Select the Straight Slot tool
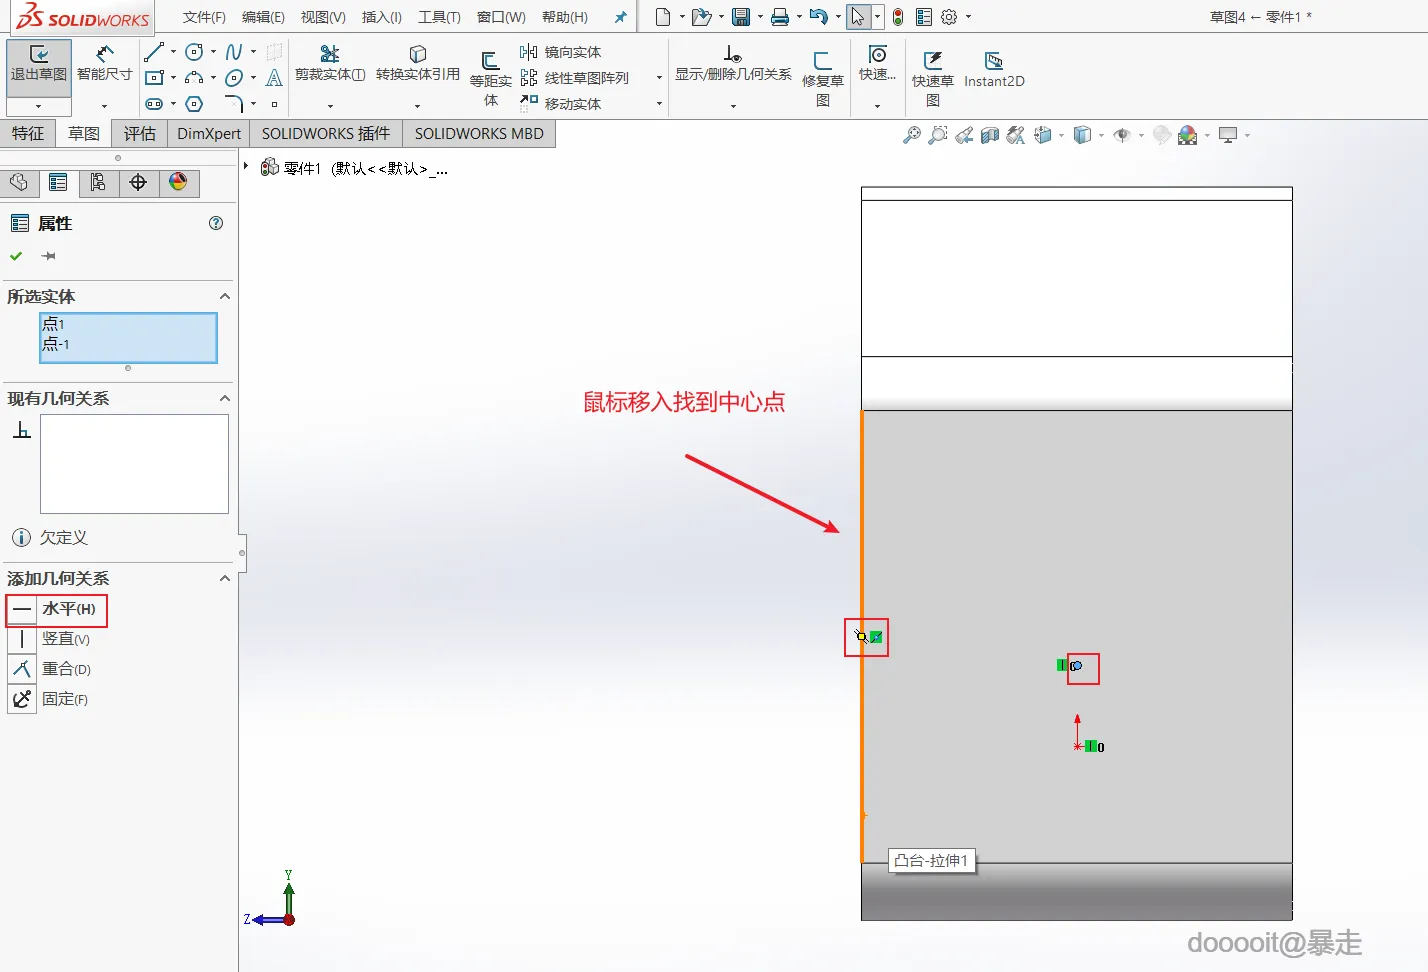This screenshot has height=972, width=1428. click(154, 104)
